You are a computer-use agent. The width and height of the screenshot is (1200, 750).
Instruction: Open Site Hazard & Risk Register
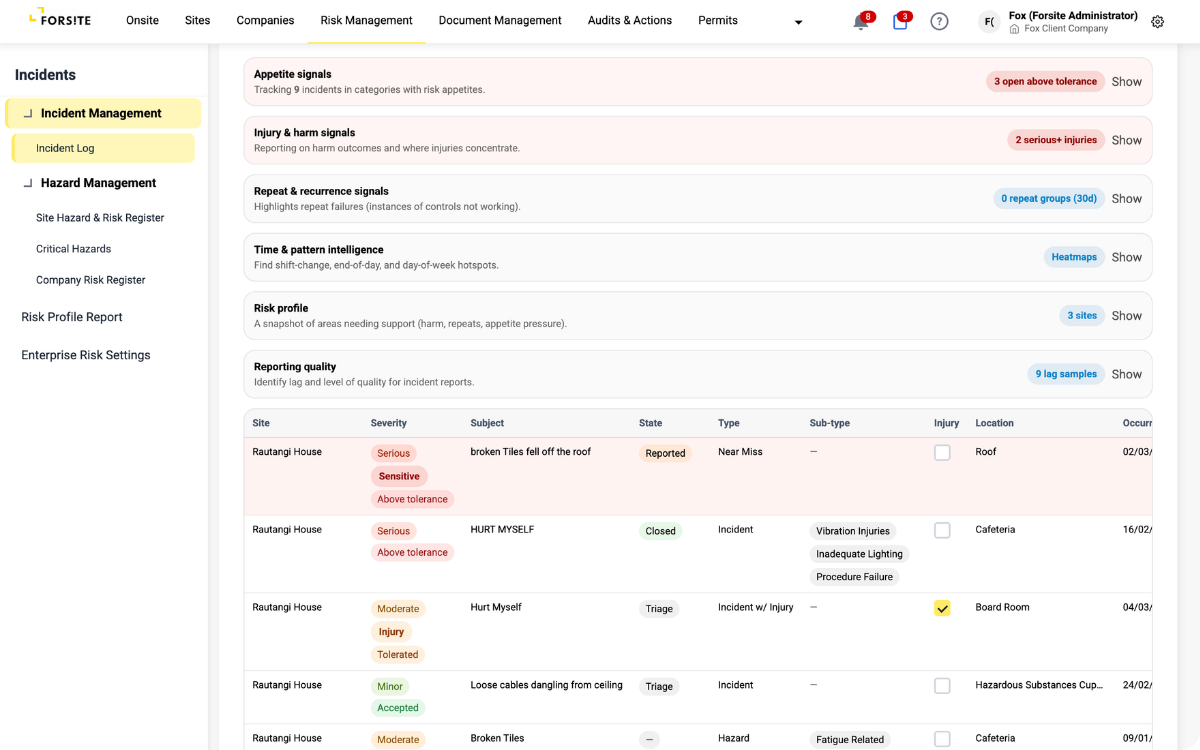point(100,218)
